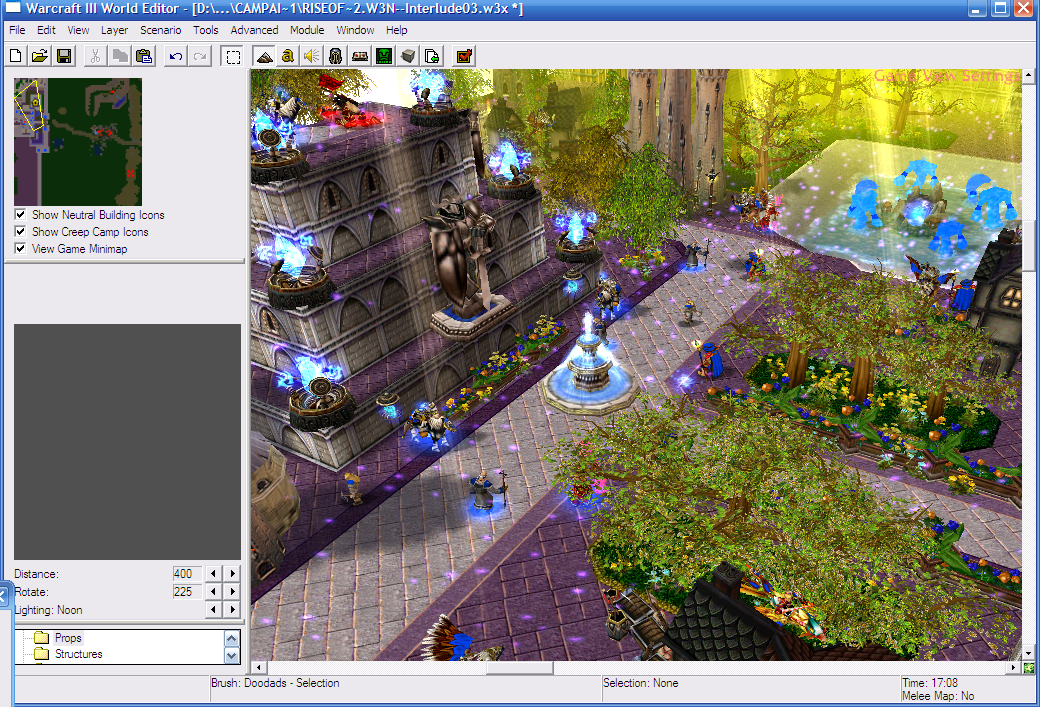Click the 'Selection: None' status text
This screenshot has height=707, width=1040.
[641, 683]
